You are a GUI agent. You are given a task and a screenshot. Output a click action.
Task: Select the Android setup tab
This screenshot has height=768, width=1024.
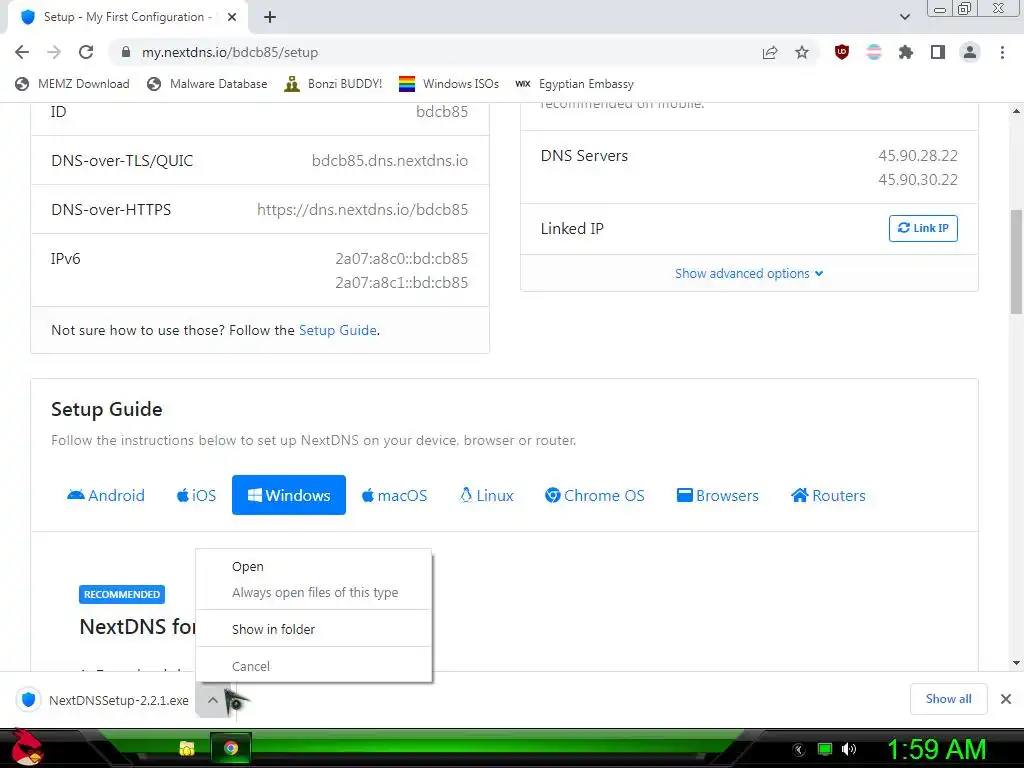[106, 495]
